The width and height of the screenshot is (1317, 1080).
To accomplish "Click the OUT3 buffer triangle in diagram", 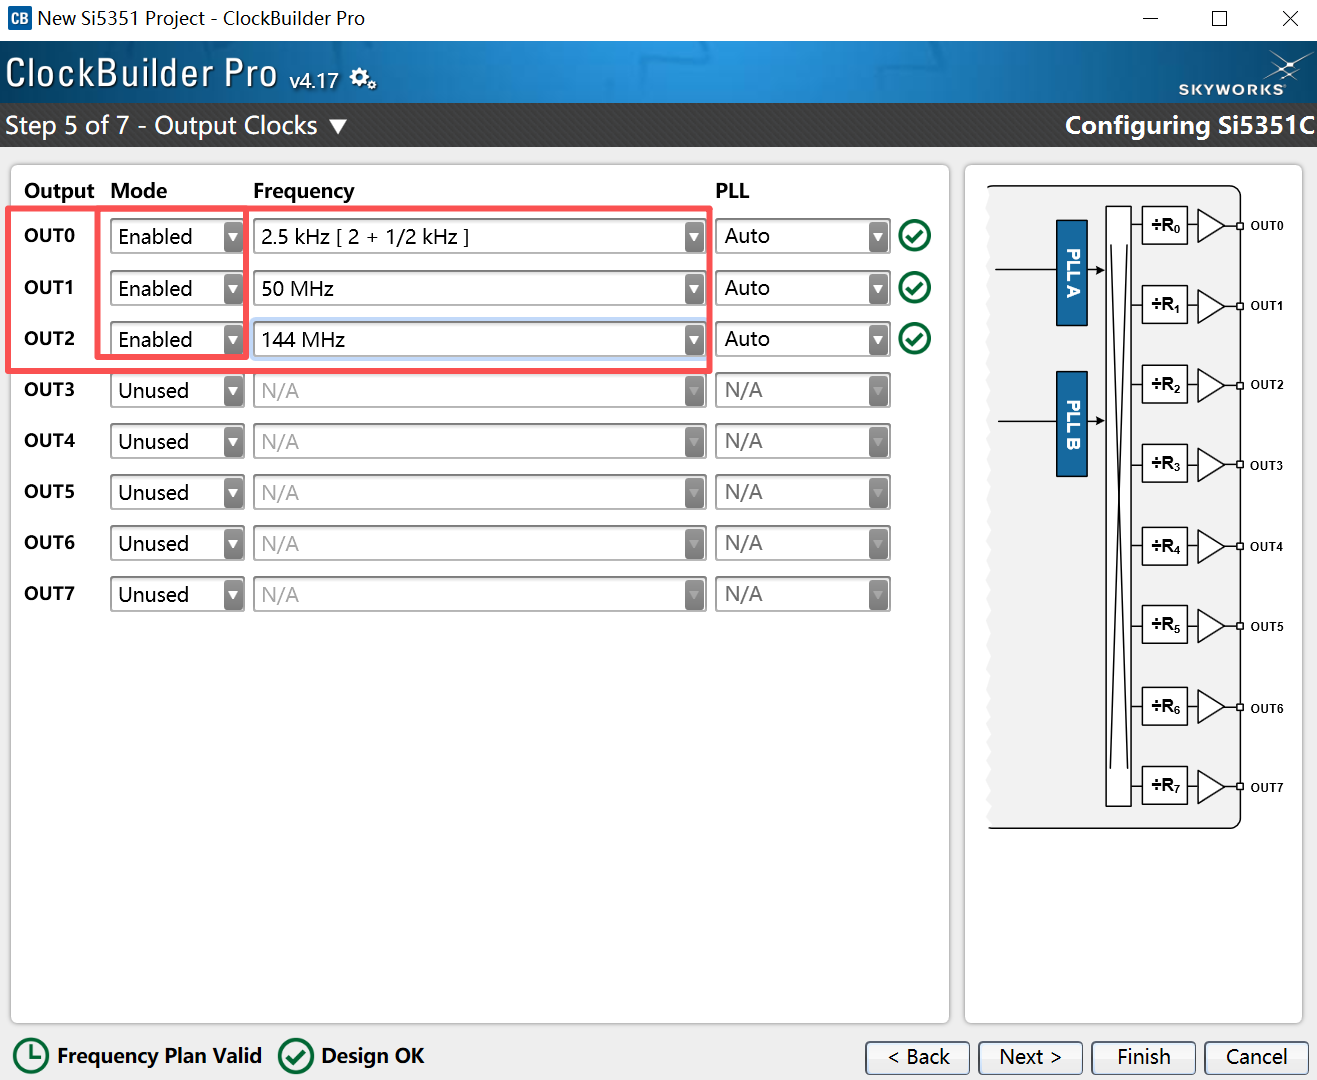I will coord(1210,465).
